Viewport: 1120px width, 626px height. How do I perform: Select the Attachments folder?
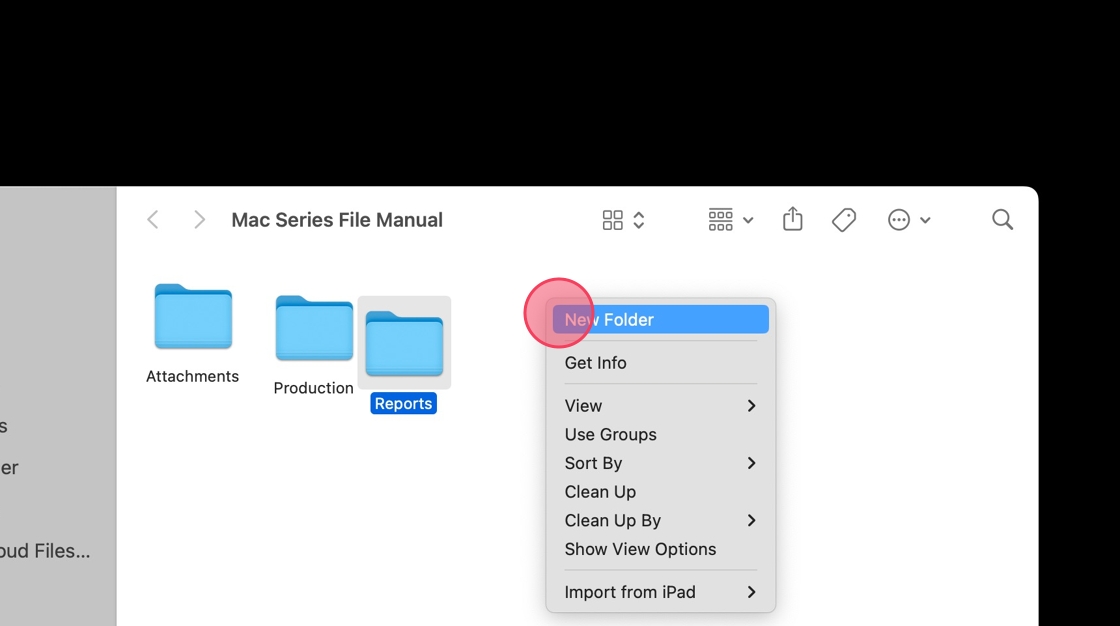193,318
